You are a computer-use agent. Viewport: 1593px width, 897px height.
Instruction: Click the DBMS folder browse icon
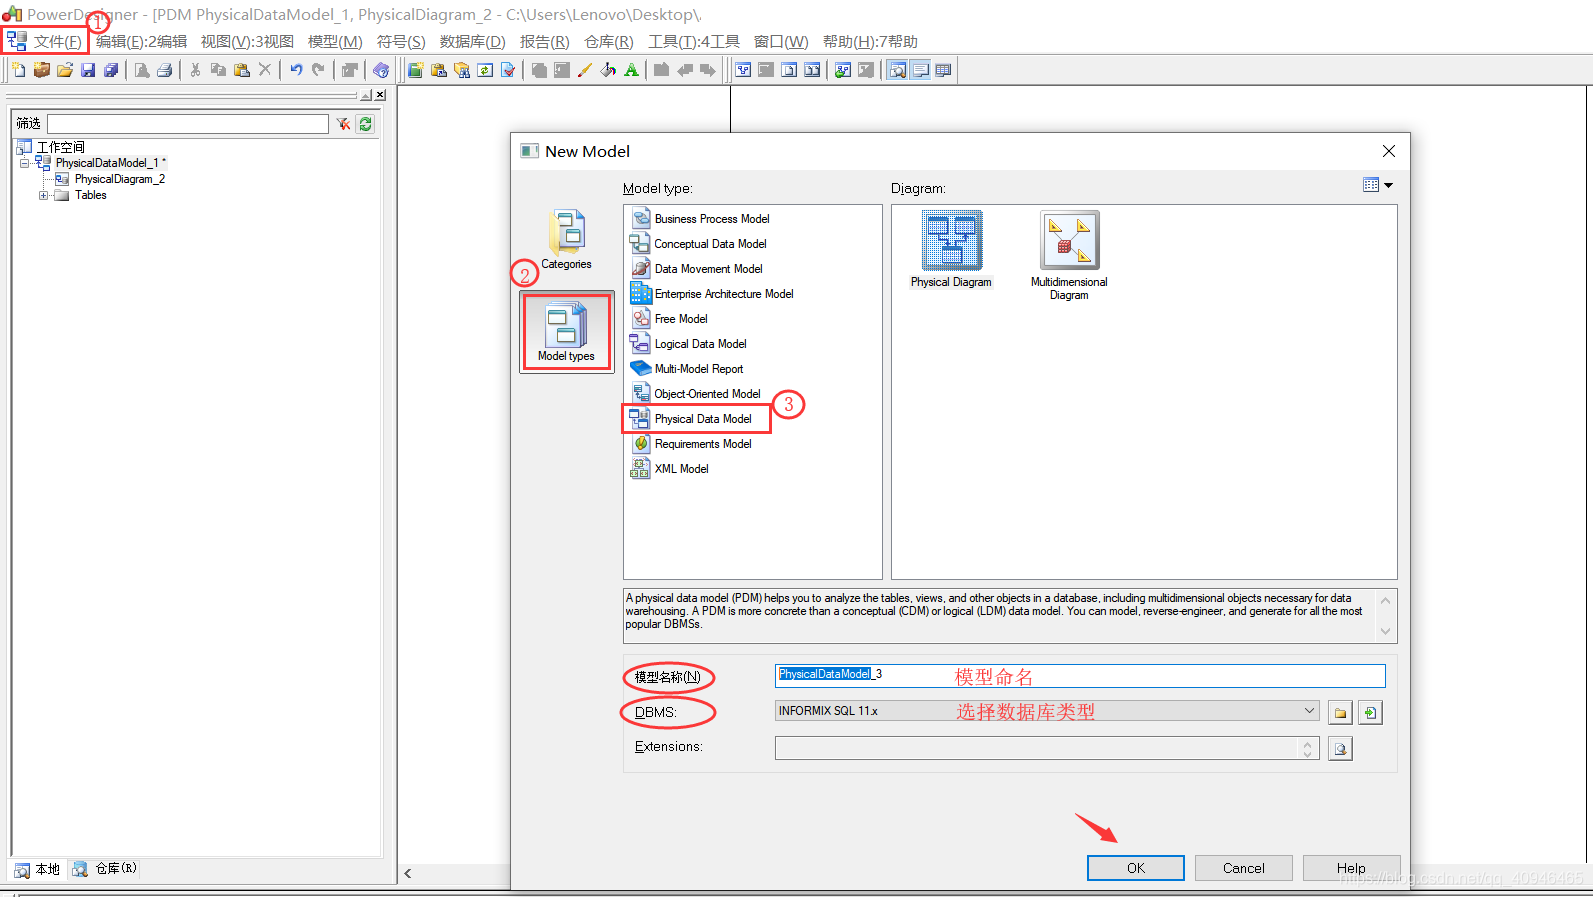tap(1341, 713)
